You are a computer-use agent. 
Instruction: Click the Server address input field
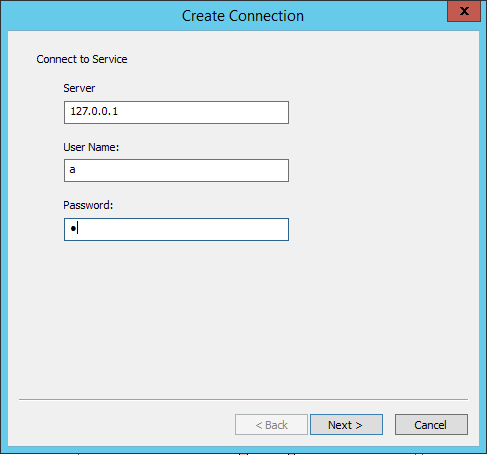pyautogui.click(x=176, y=112)
